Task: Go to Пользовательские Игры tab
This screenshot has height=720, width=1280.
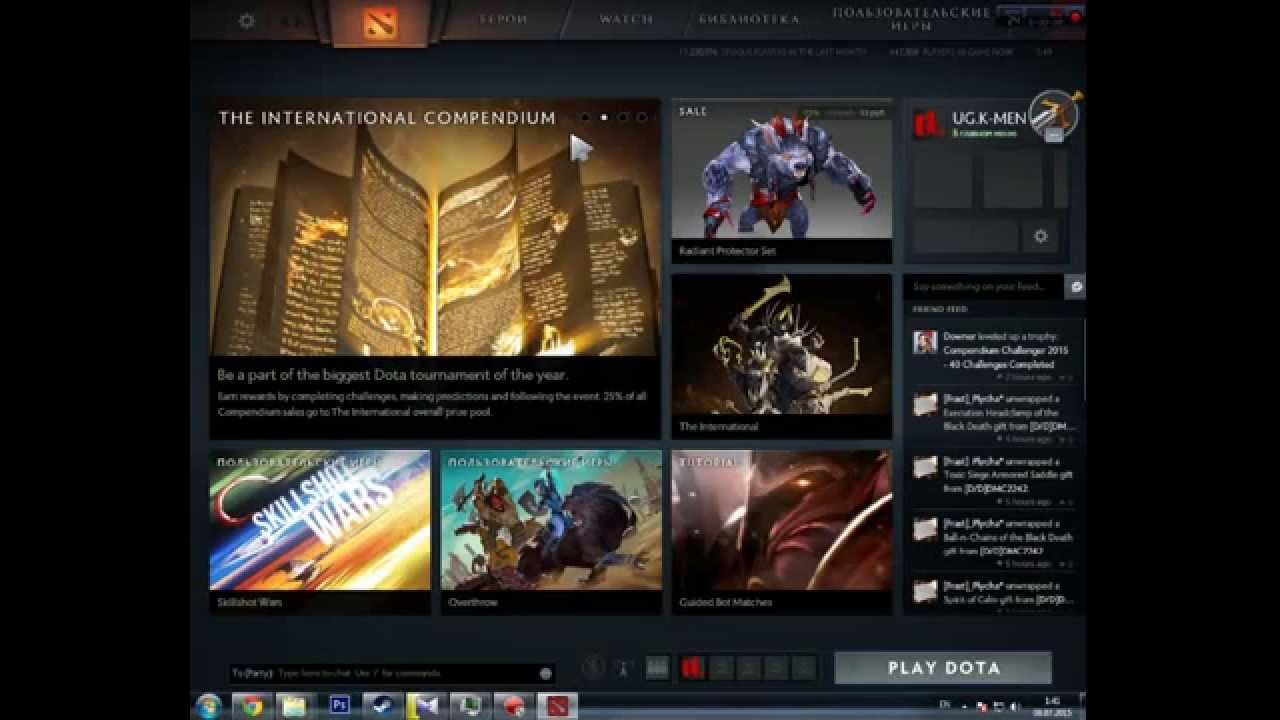Action: pyautogui.click(x=912, y=19)
